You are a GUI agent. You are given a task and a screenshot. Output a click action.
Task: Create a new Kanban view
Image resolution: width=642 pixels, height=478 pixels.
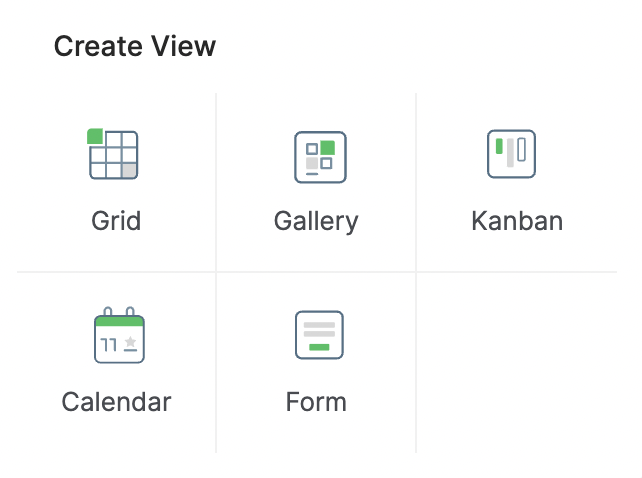pyautogui.click(x=516, y=182)
